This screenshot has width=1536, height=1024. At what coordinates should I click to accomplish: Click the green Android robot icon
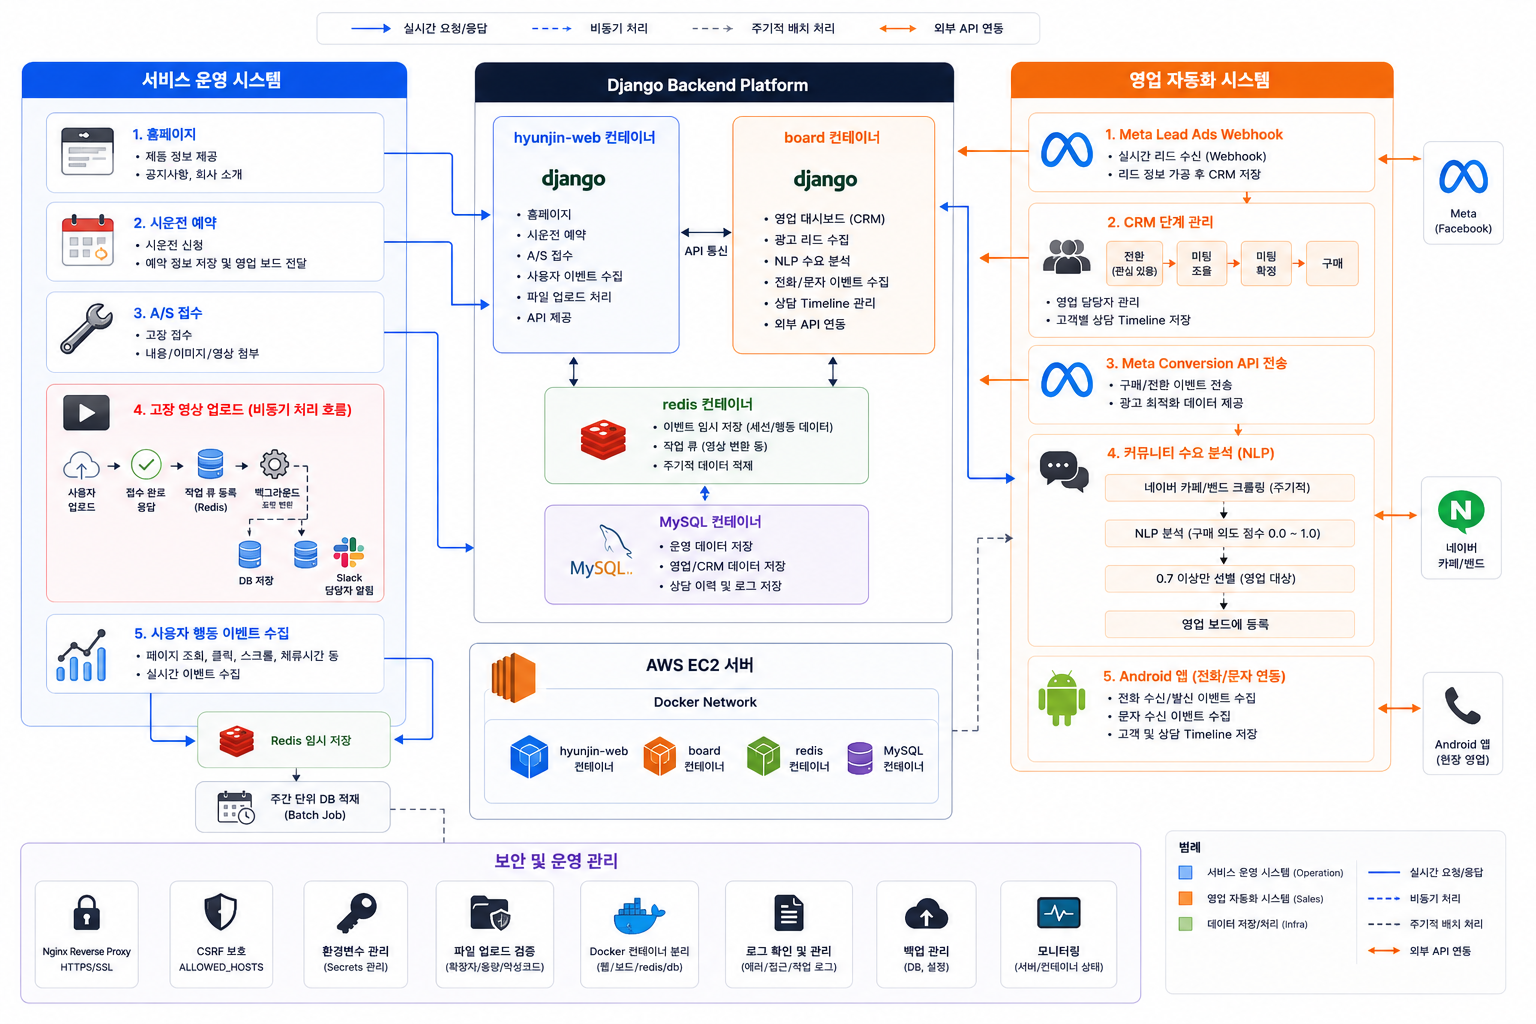tap(1062, 698)
